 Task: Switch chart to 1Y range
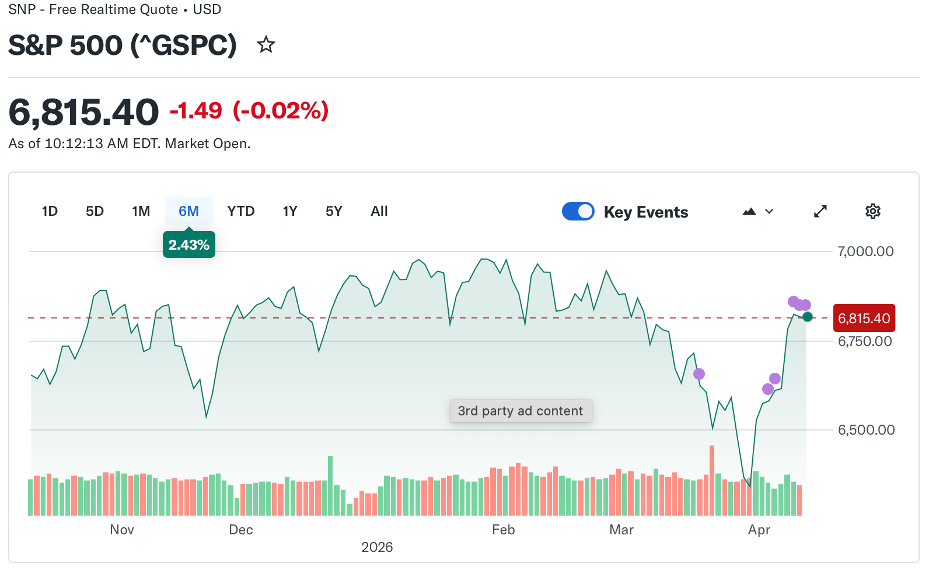(x=290, y=211)
